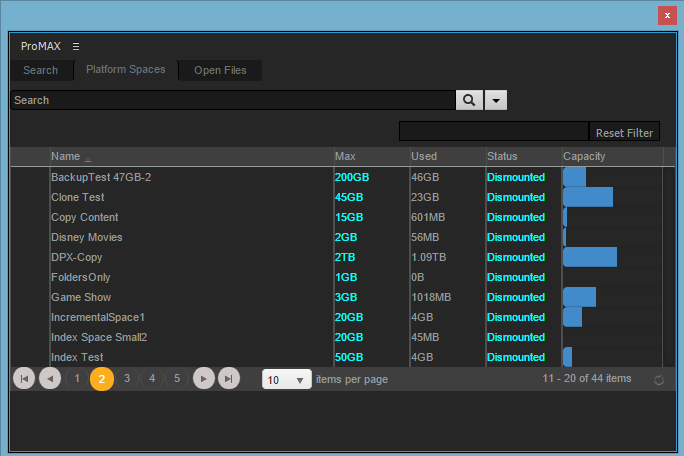The image size is (684, 456).
Task: Select the Index Test space
Action: [x=77, y=357]
